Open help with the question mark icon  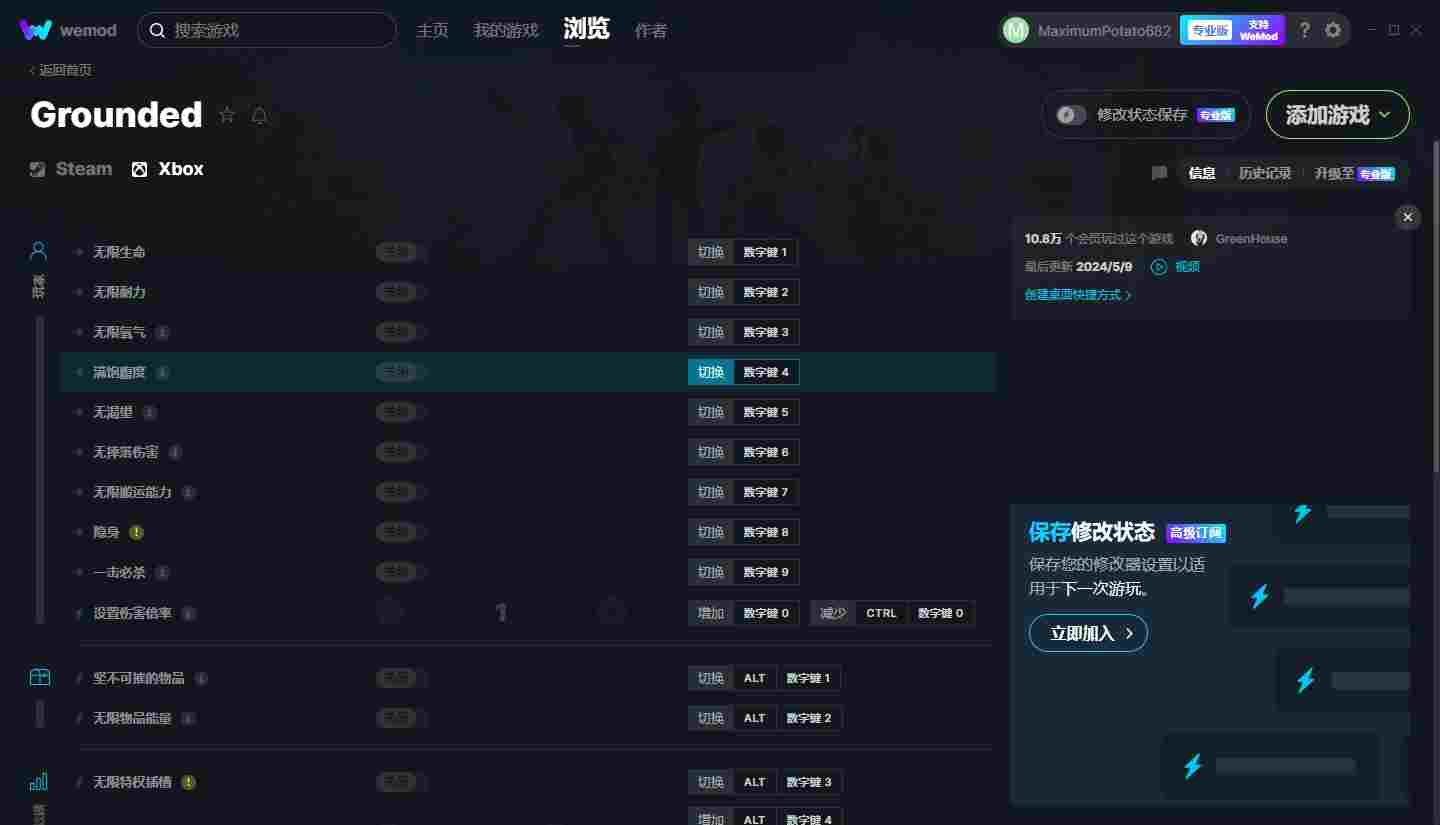click(1304, 30)
